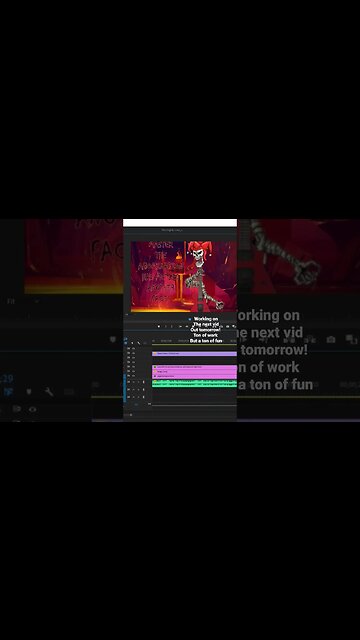
Task: Click voice-over record microphone on second audio track
Action: click(x=144, y=389)
